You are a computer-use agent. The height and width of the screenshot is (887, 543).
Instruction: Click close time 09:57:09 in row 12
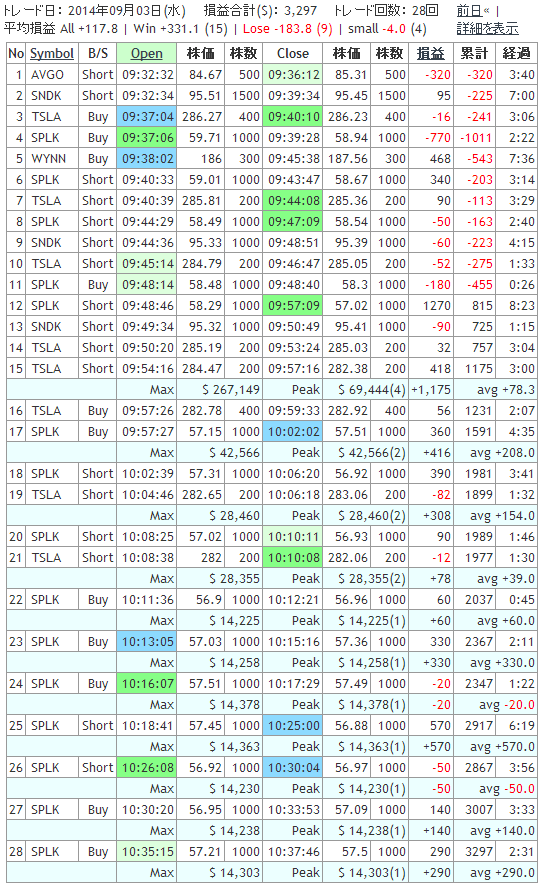pos(293,305)
